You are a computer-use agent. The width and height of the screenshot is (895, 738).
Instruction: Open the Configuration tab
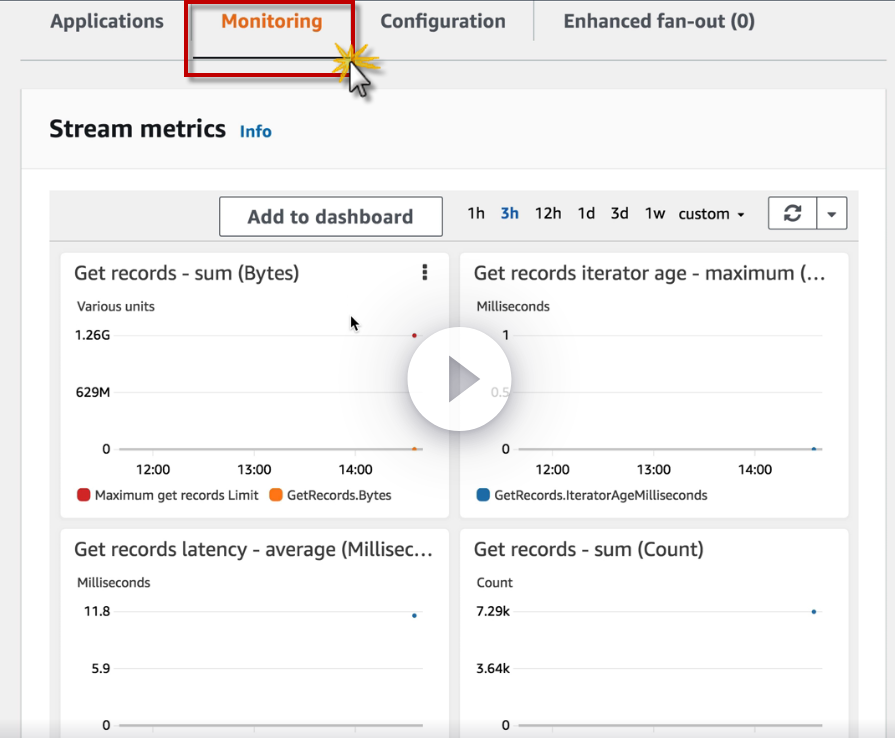click(443, 21)
